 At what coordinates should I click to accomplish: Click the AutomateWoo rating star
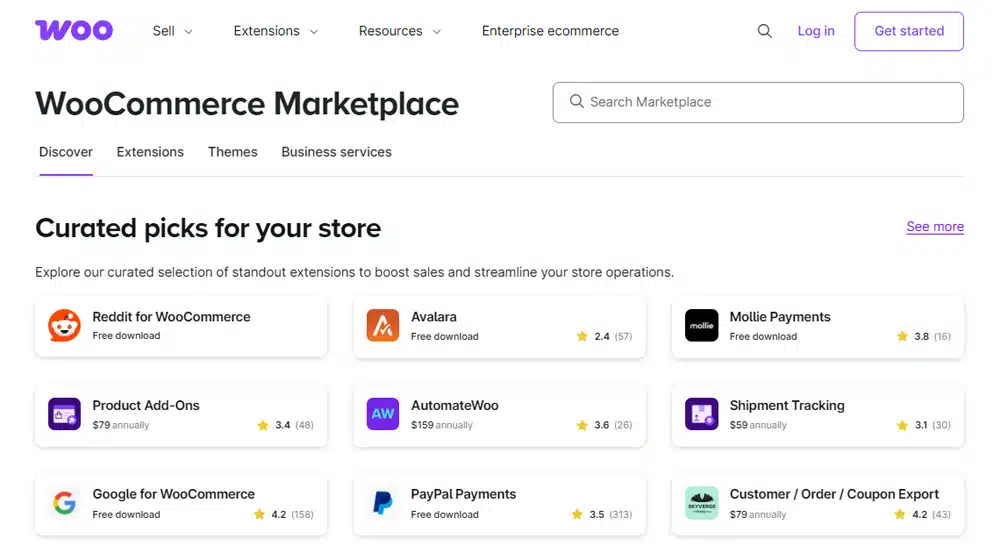coord(582,425)
